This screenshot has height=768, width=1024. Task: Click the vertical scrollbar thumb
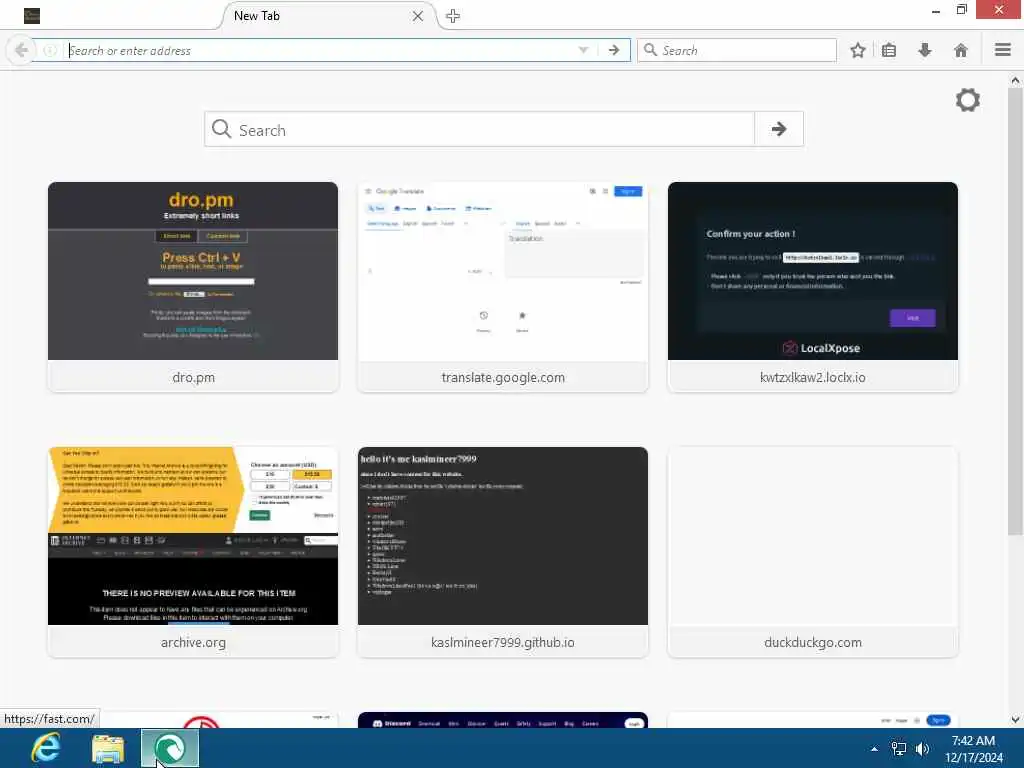point(1015,311)
